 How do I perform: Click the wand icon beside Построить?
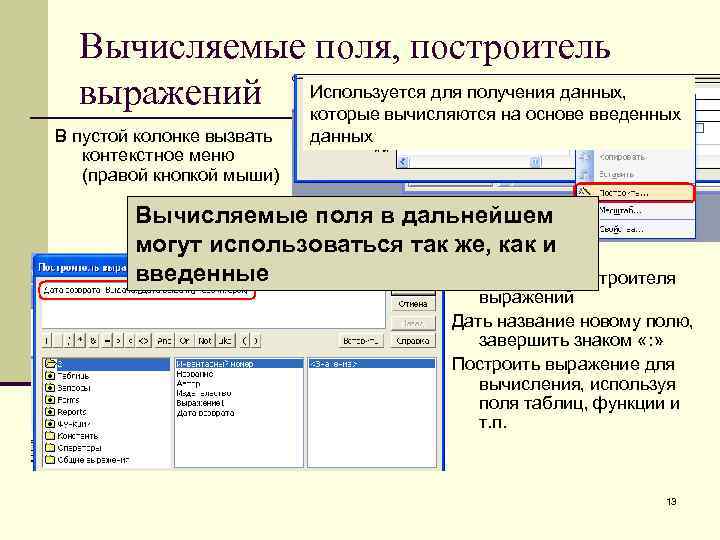pos(584,192)
